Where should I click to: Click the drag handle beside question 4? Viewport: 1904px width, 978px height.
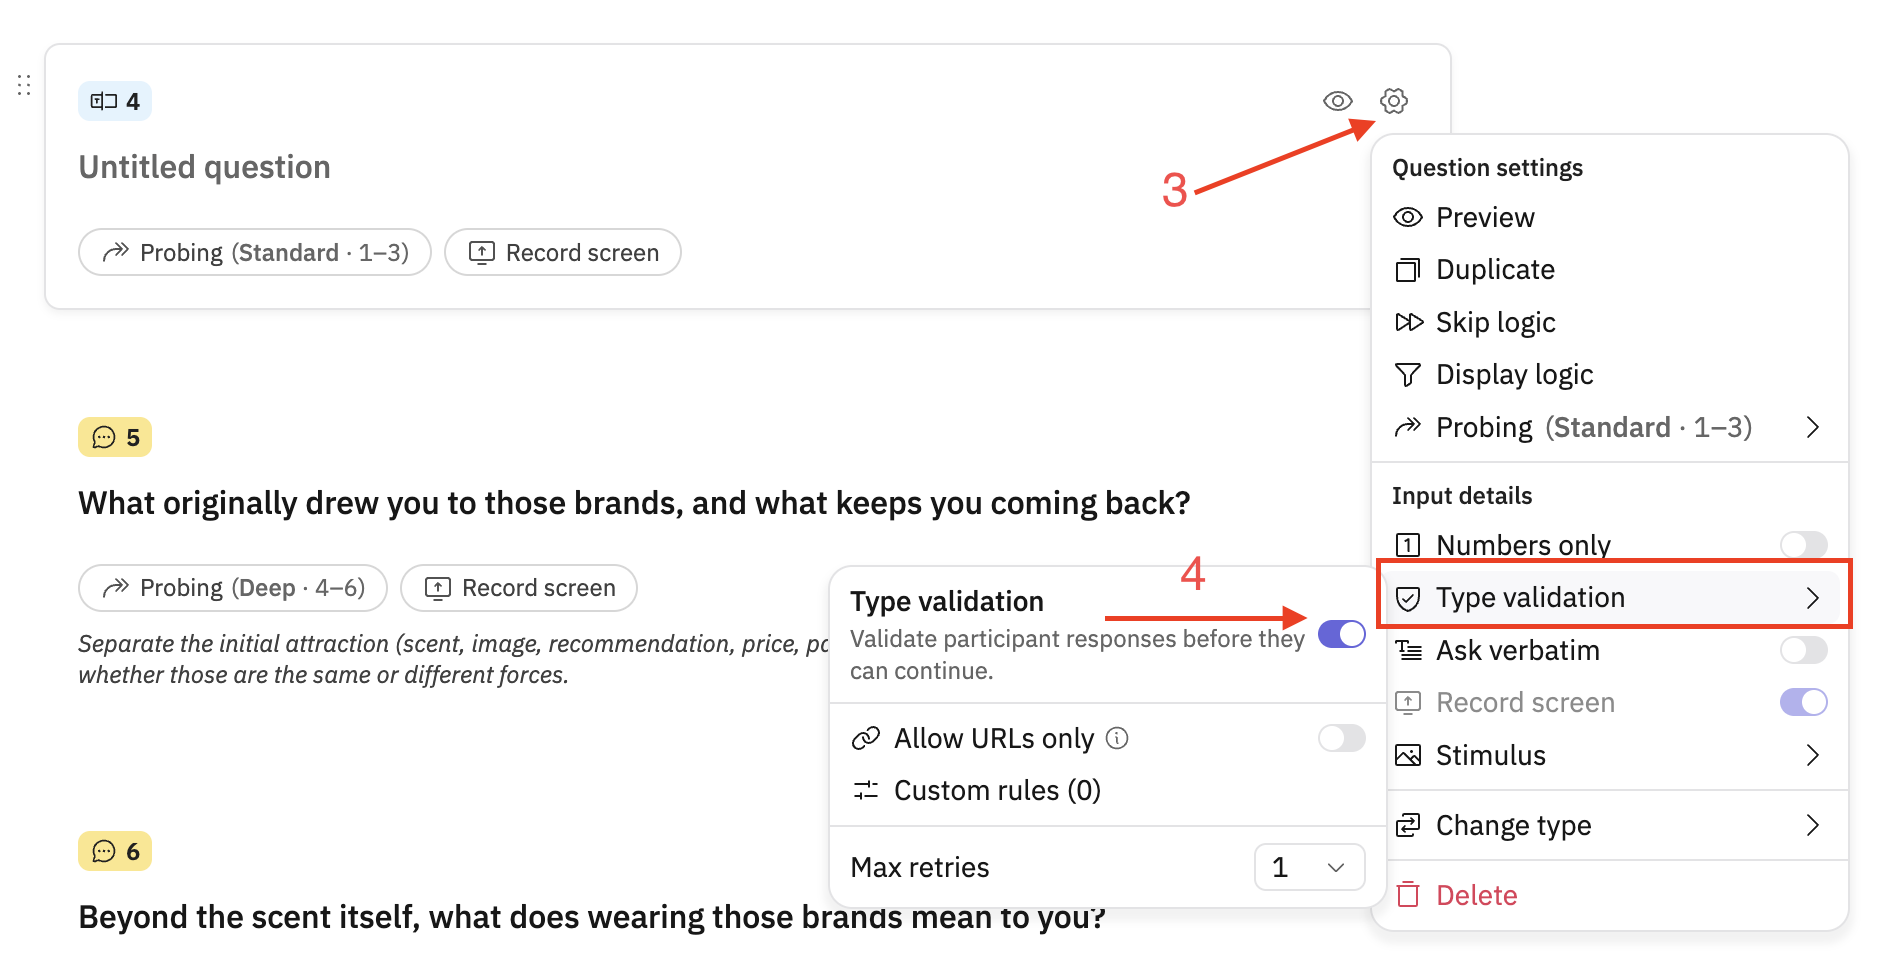24,85
